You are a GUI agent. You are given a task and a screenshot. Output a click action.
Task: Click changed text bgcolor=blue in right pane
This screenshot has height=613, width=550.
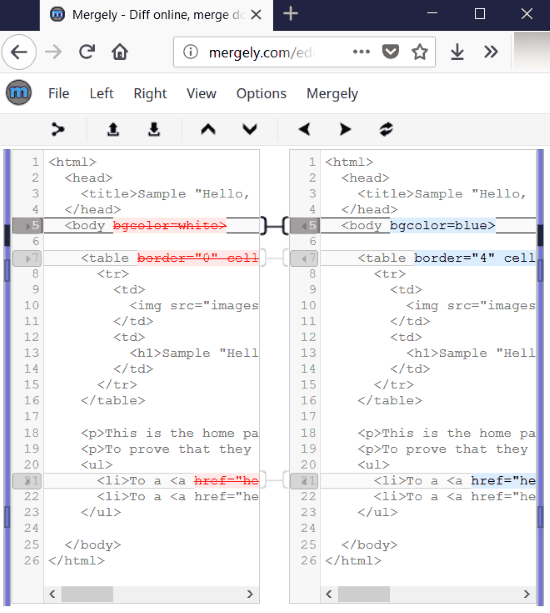(x=443, y=226)
